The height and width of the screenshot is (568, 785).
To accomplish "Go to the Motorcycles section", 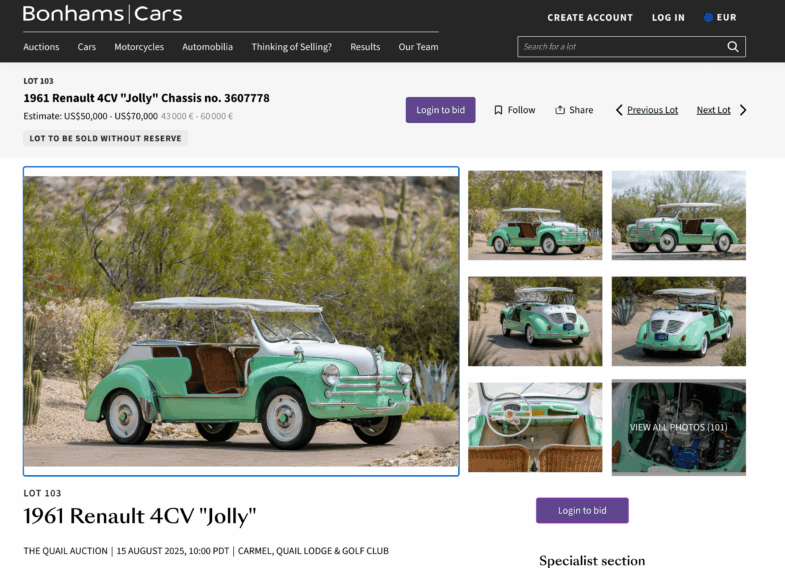I will pyautogui.click(x=139, y=47).
